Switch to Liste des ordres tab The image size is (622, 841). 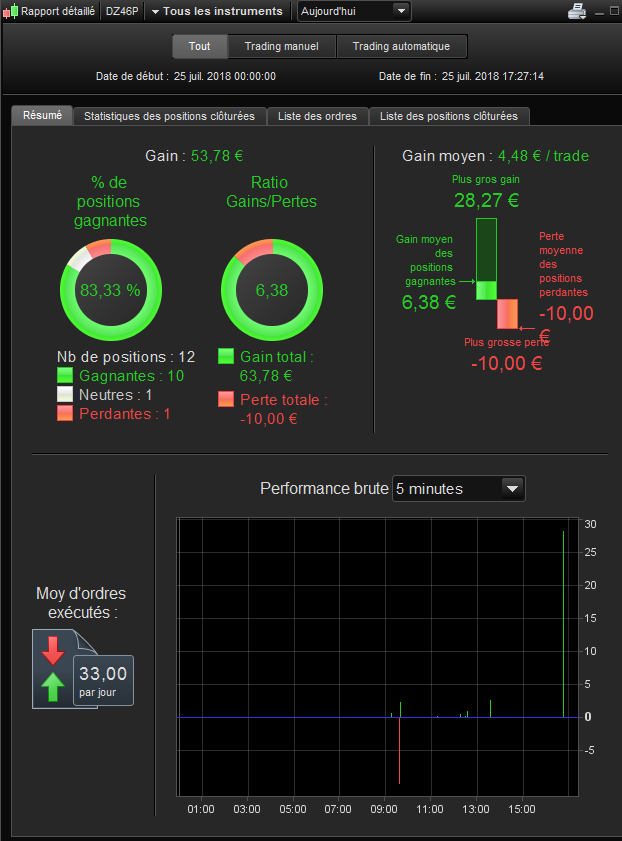[317, 116]
